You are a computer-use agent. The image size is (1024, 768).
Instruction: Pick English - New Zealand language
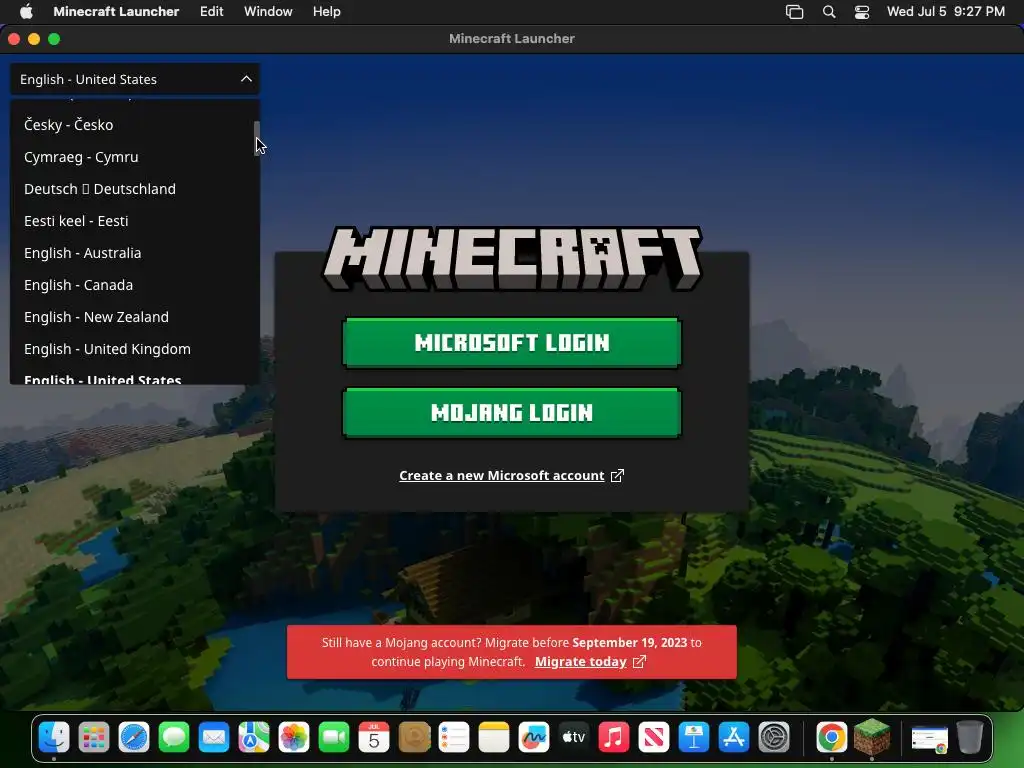tap(132, 317)
